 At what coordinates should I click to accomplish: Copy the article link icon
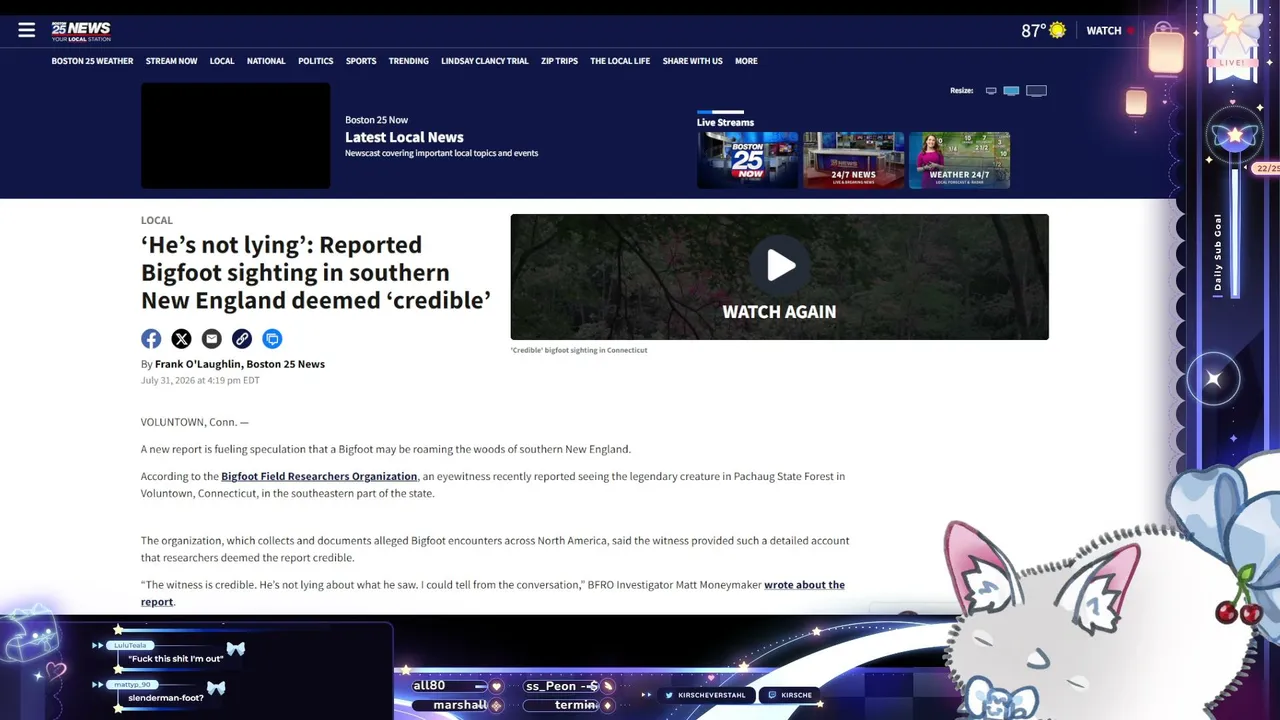[x=242, y=339]
